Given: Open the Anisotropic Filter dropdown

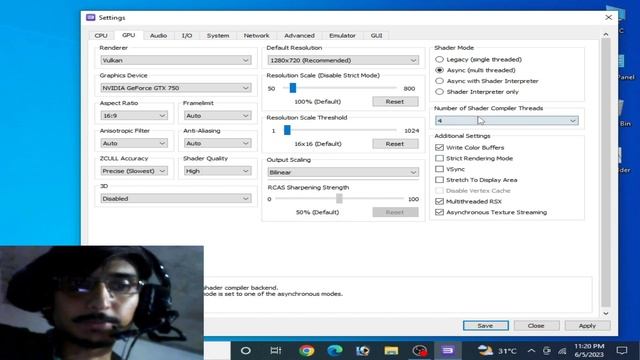Looking at the screenshot, I should pyautogui.click(x=134, y=143).
